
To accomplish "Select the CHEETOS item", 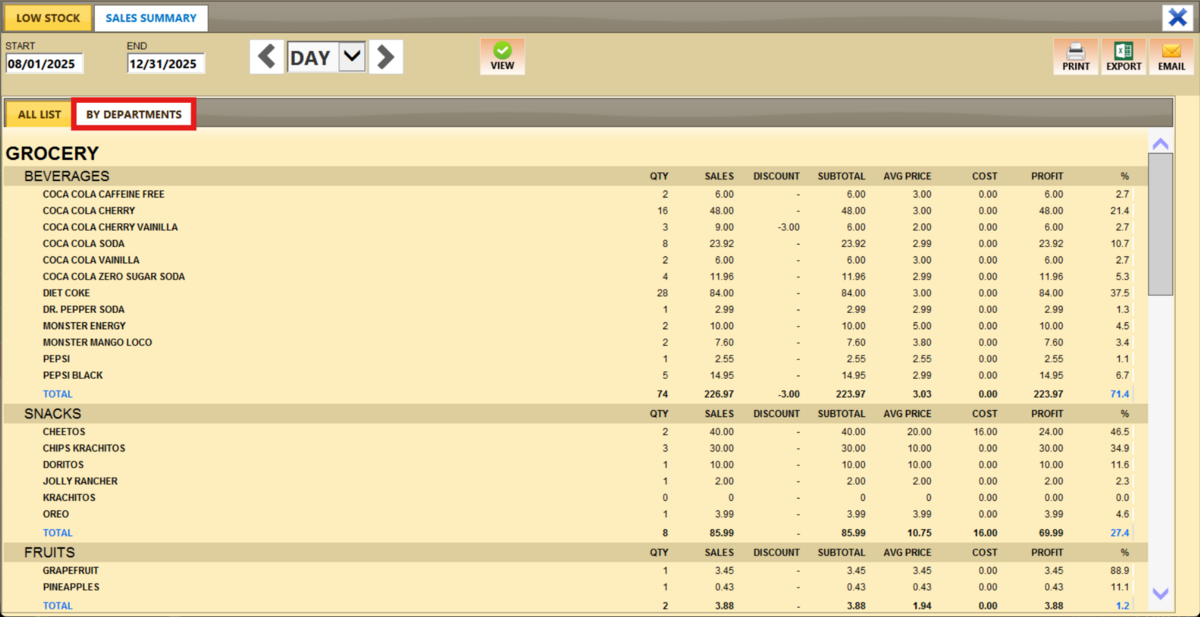I will click(x=62, y=432).
